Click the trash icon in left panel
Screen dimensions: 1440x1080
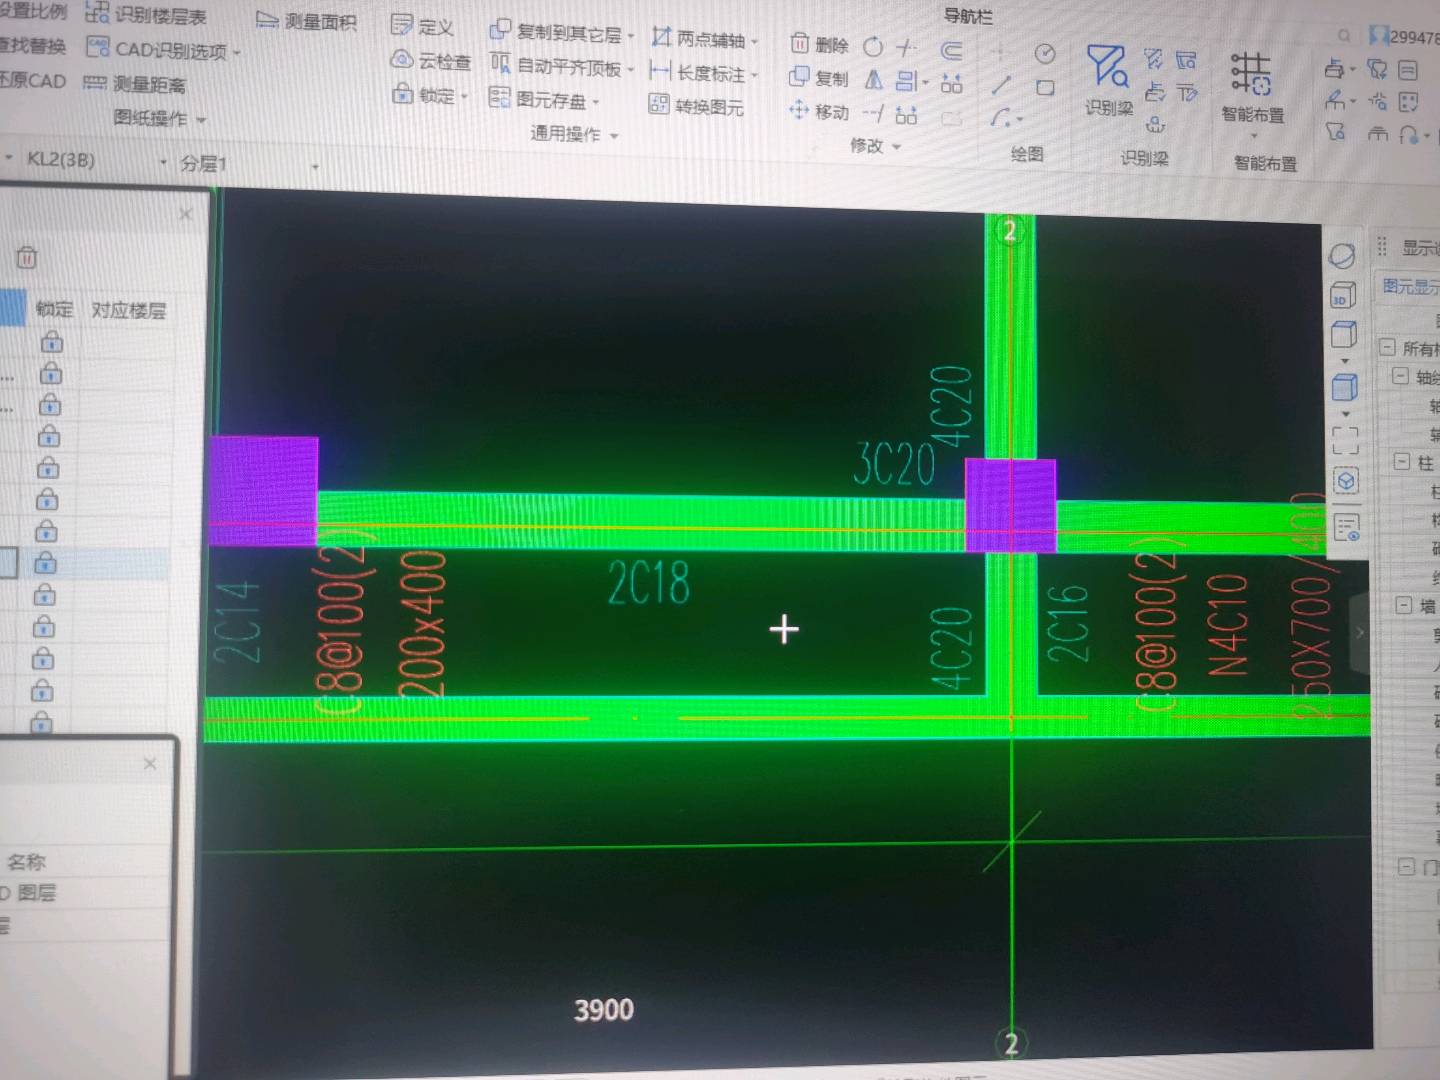pyautogui.click(x=27, y=258)
